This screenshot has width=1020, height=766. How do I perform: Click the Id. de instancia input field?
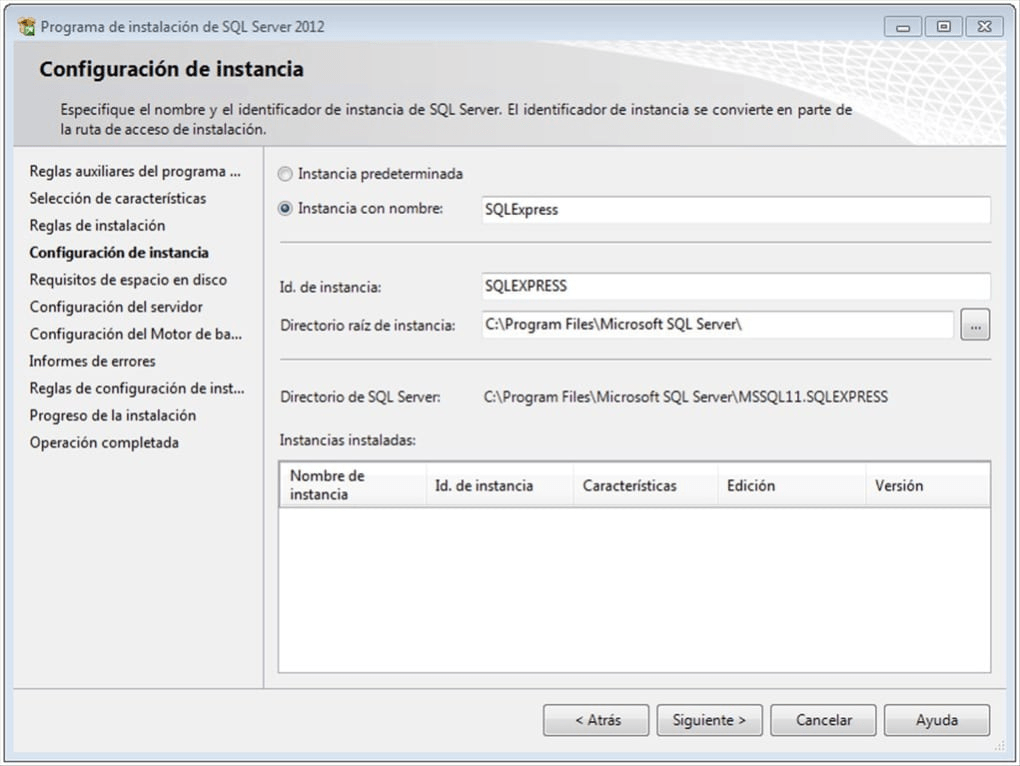(x=735, y=286)
